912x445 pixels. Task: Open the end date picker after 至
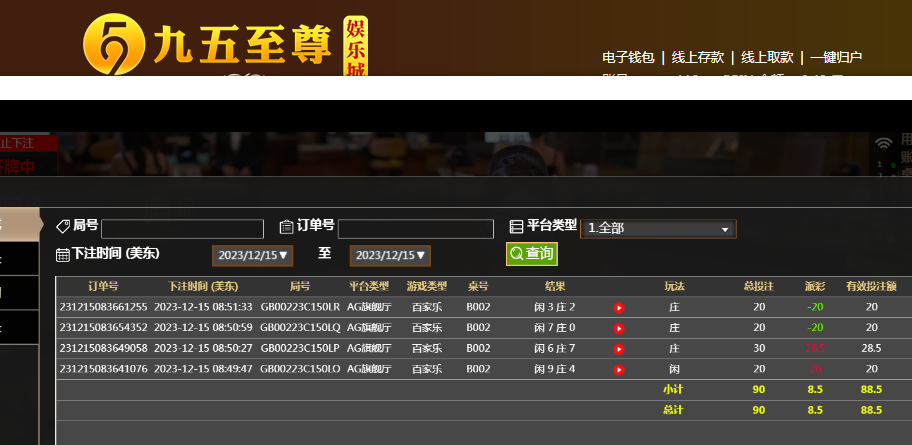pos(390,256)
